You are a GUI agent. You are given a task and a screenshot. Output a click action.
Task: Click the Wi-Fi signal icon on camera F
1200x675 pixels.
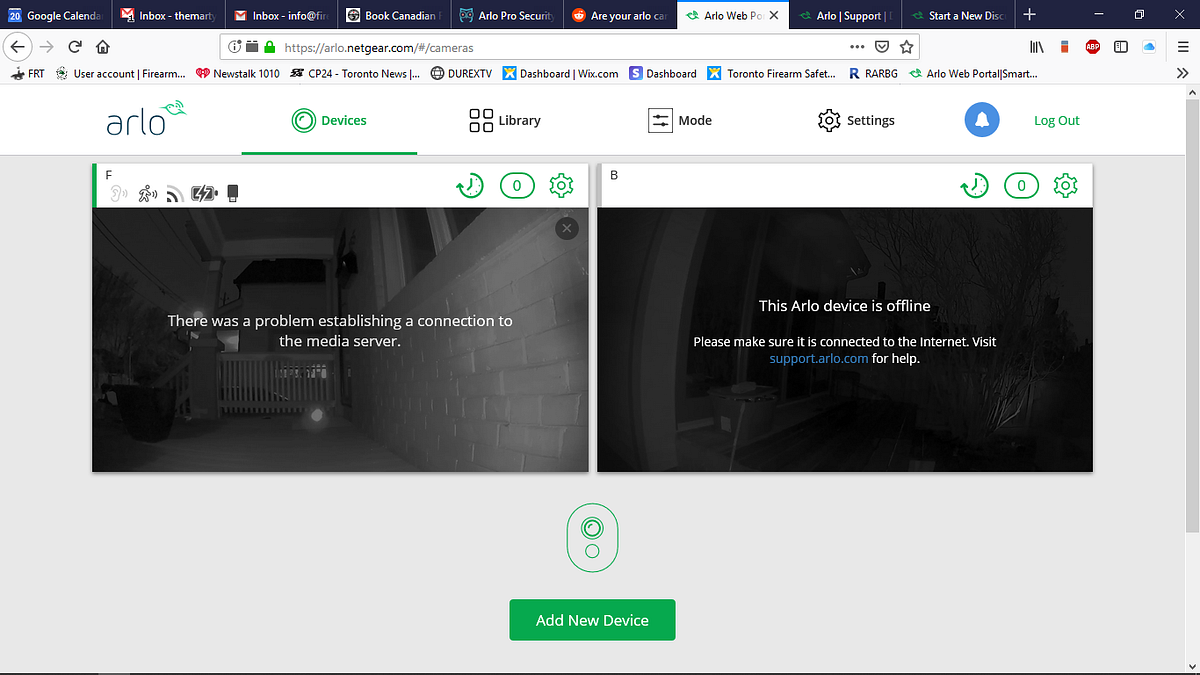click(173, 192)
